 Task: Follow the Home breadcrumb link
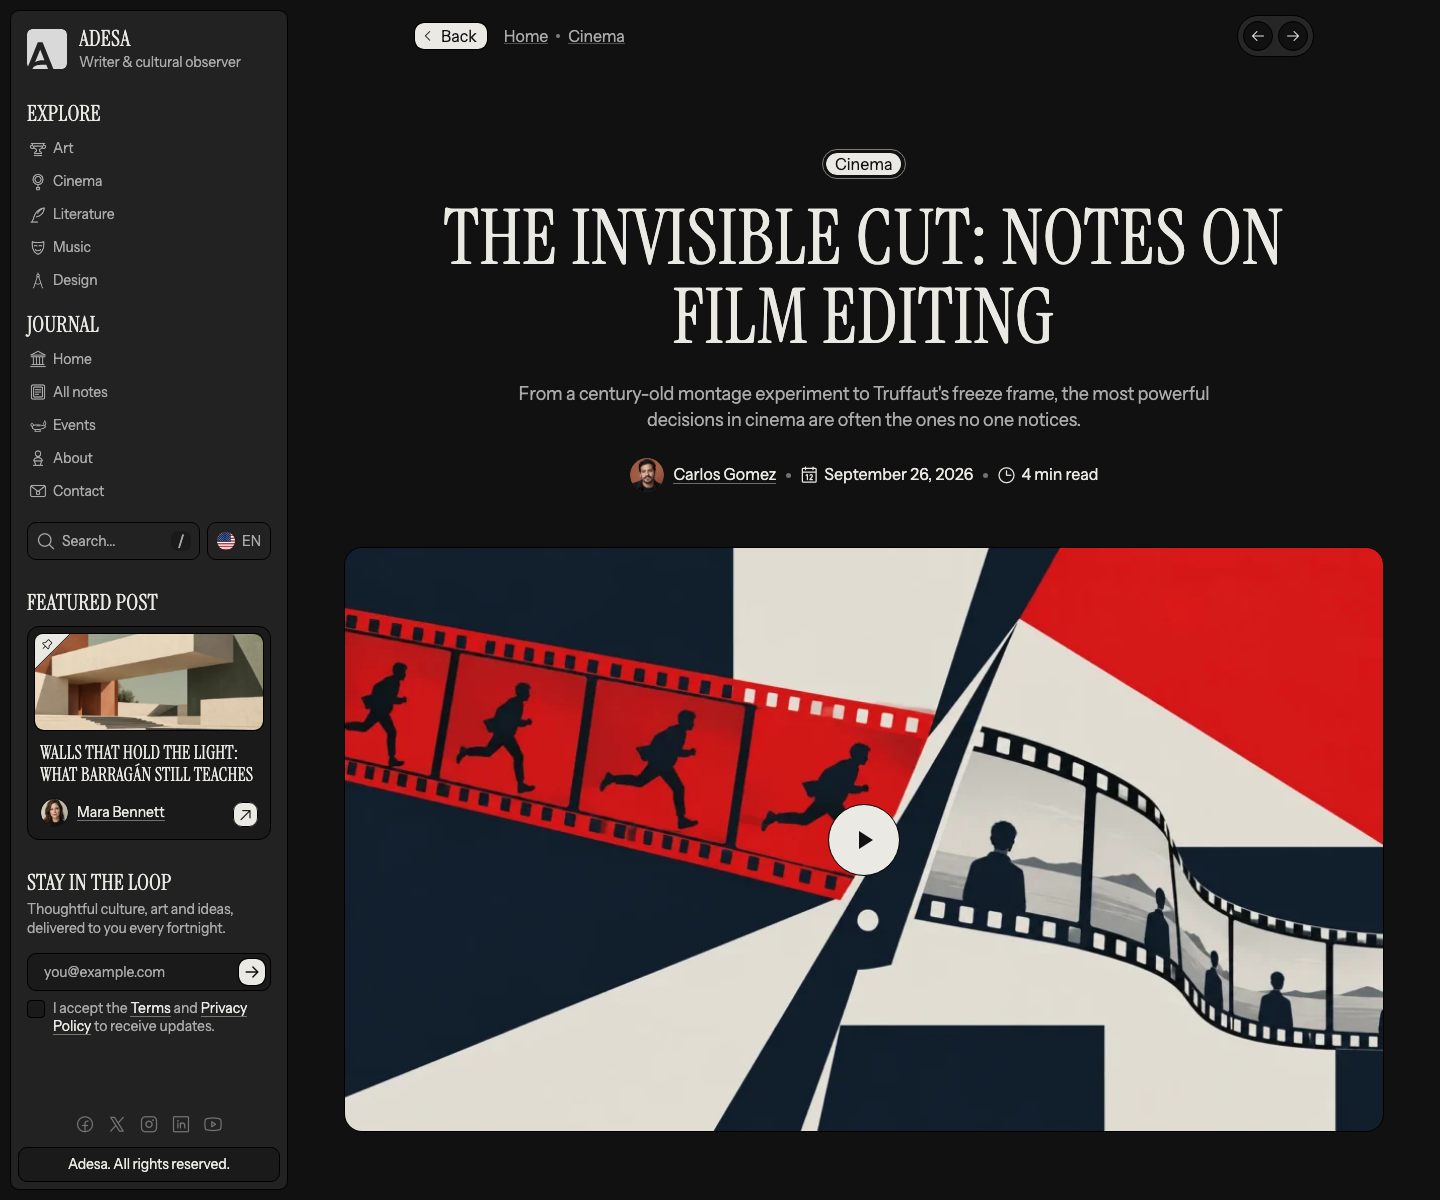pyautogui.click(x=526, y=36)
